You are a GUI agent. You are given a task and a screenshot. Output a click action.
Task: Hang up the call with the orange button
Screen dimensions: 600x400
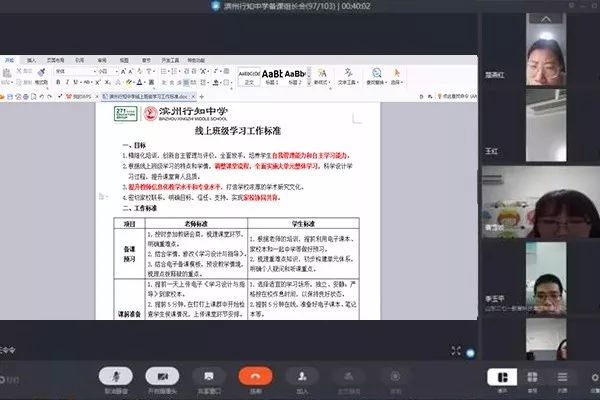[255, 376]
